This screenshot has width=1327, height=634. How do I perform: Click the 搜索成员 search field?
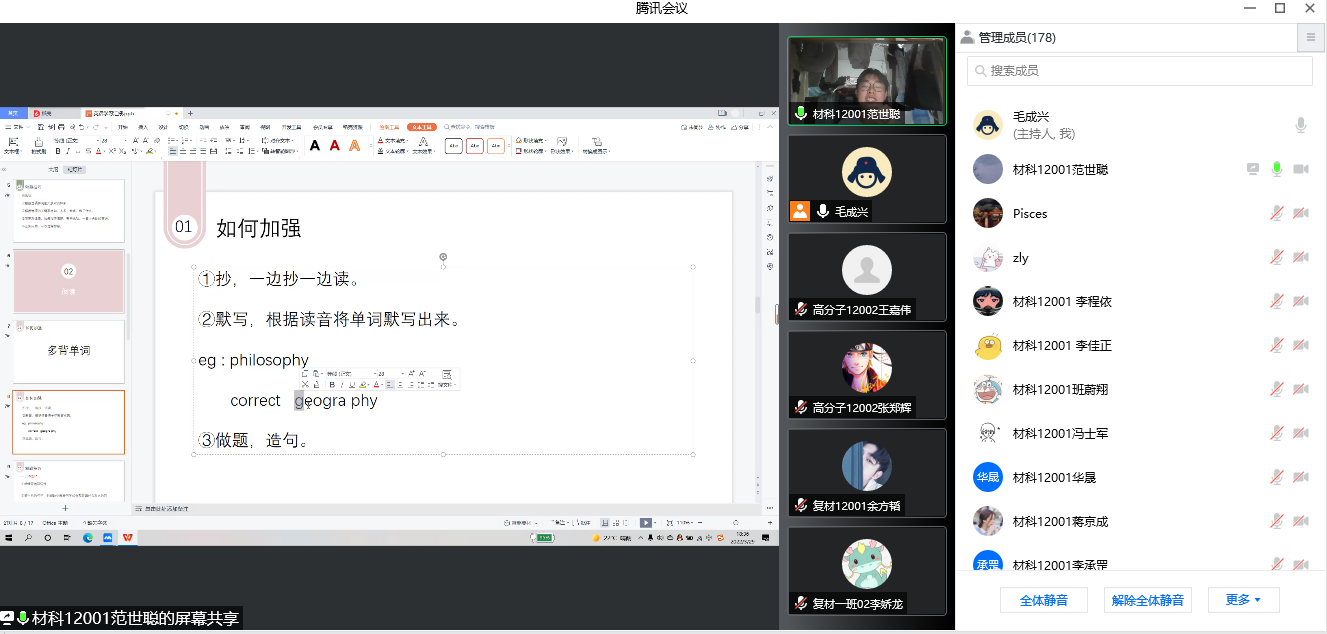[x=1140, y=71]
